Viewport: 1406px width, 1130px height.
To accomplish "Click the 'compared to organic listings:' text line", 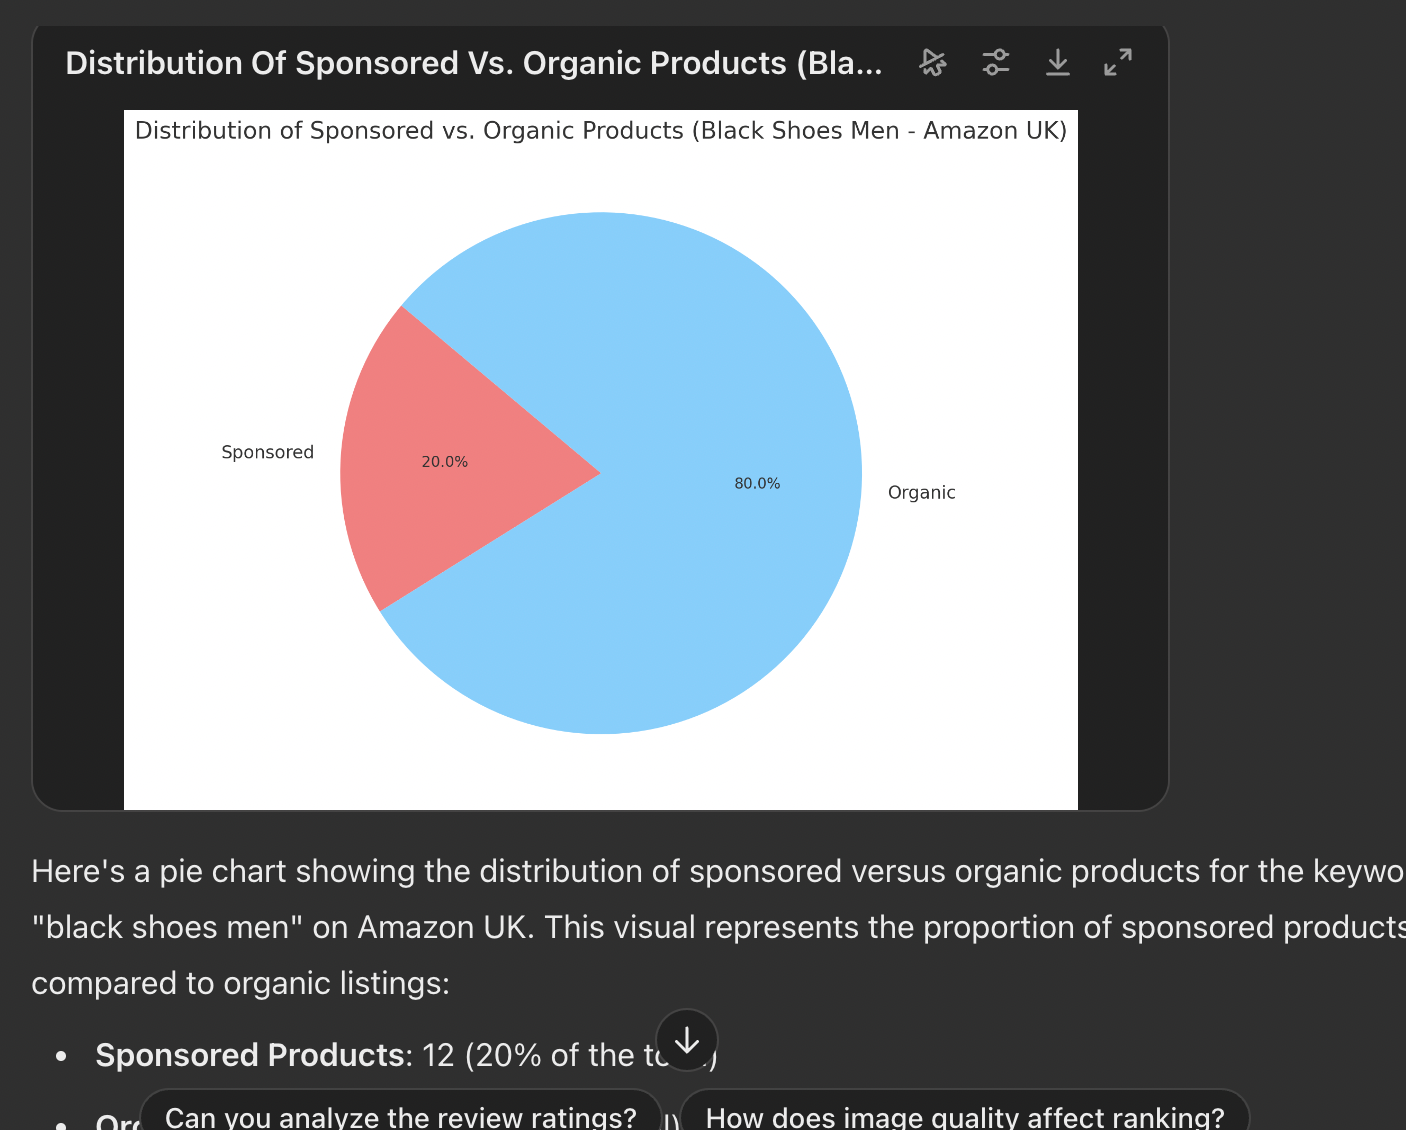I will click(240, 983).
